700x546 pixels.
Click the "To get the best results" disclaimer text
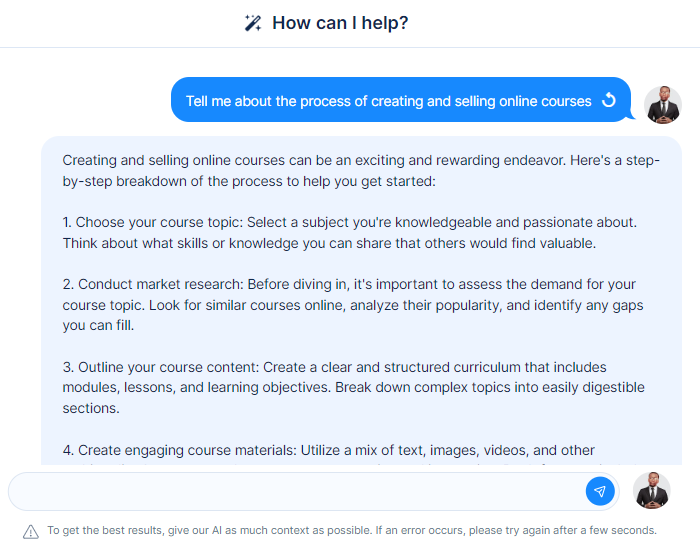pos(352,530)
